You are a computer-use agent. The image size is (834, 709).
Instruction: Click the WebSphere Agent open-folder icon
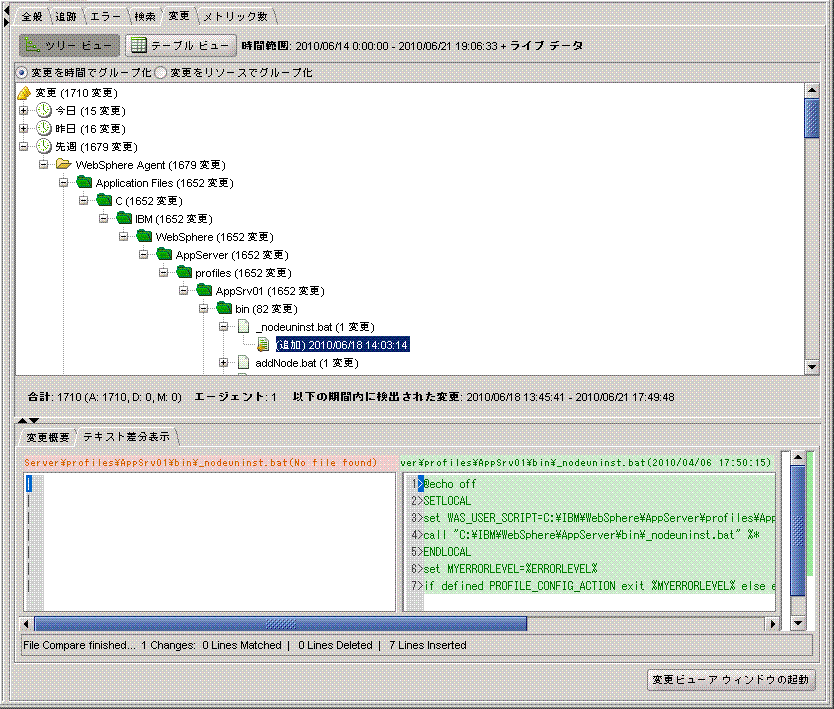64,164
